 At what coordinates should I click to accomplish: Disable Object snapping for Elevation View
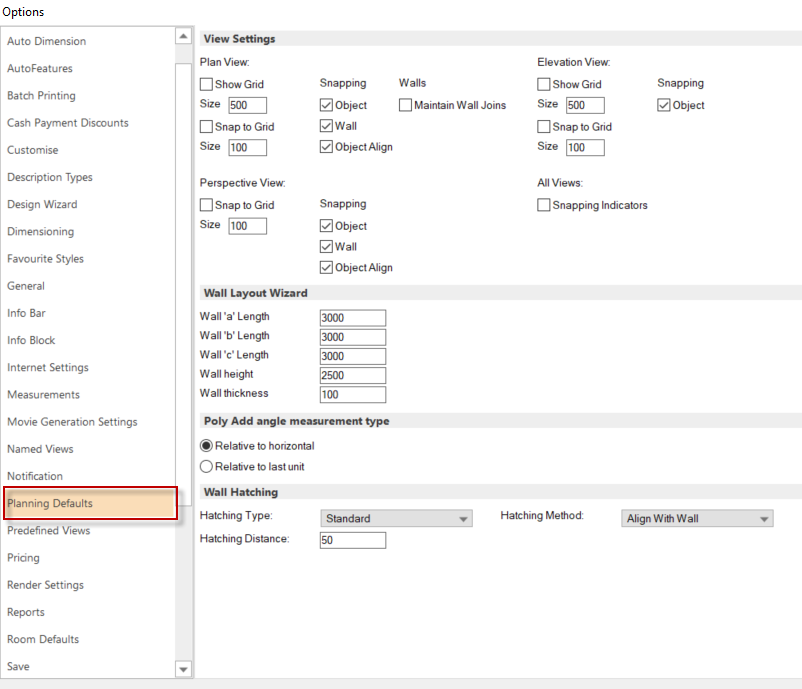(662, 105)
